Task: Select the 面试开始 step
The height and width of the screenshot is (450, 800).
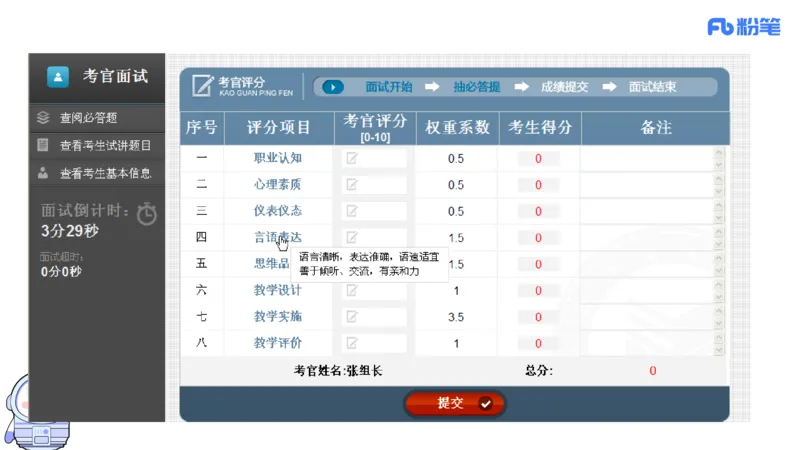Action: [389, 87]
